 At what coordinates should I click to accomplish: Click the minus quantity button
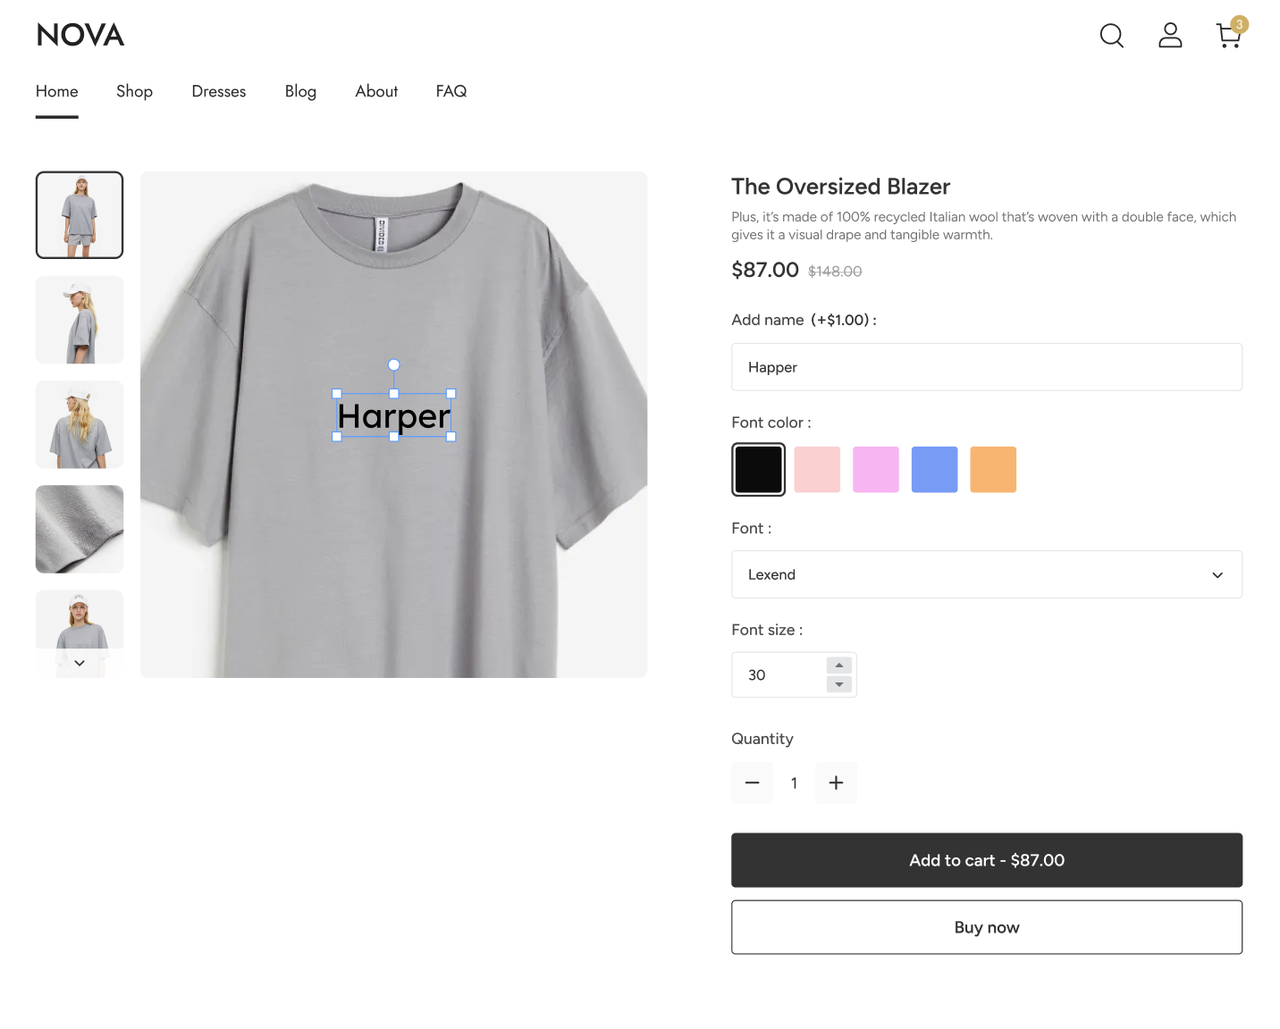click(752, 783)
